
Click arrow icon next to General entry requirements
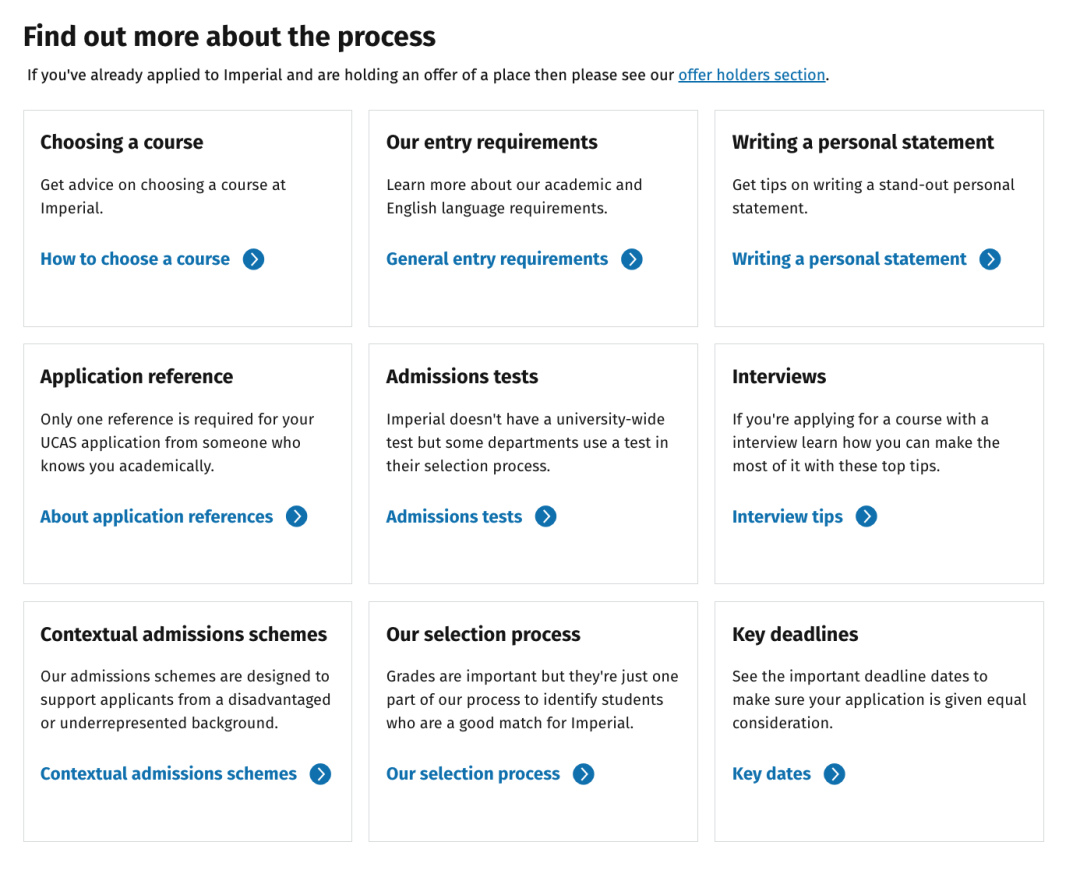point(632,259)
